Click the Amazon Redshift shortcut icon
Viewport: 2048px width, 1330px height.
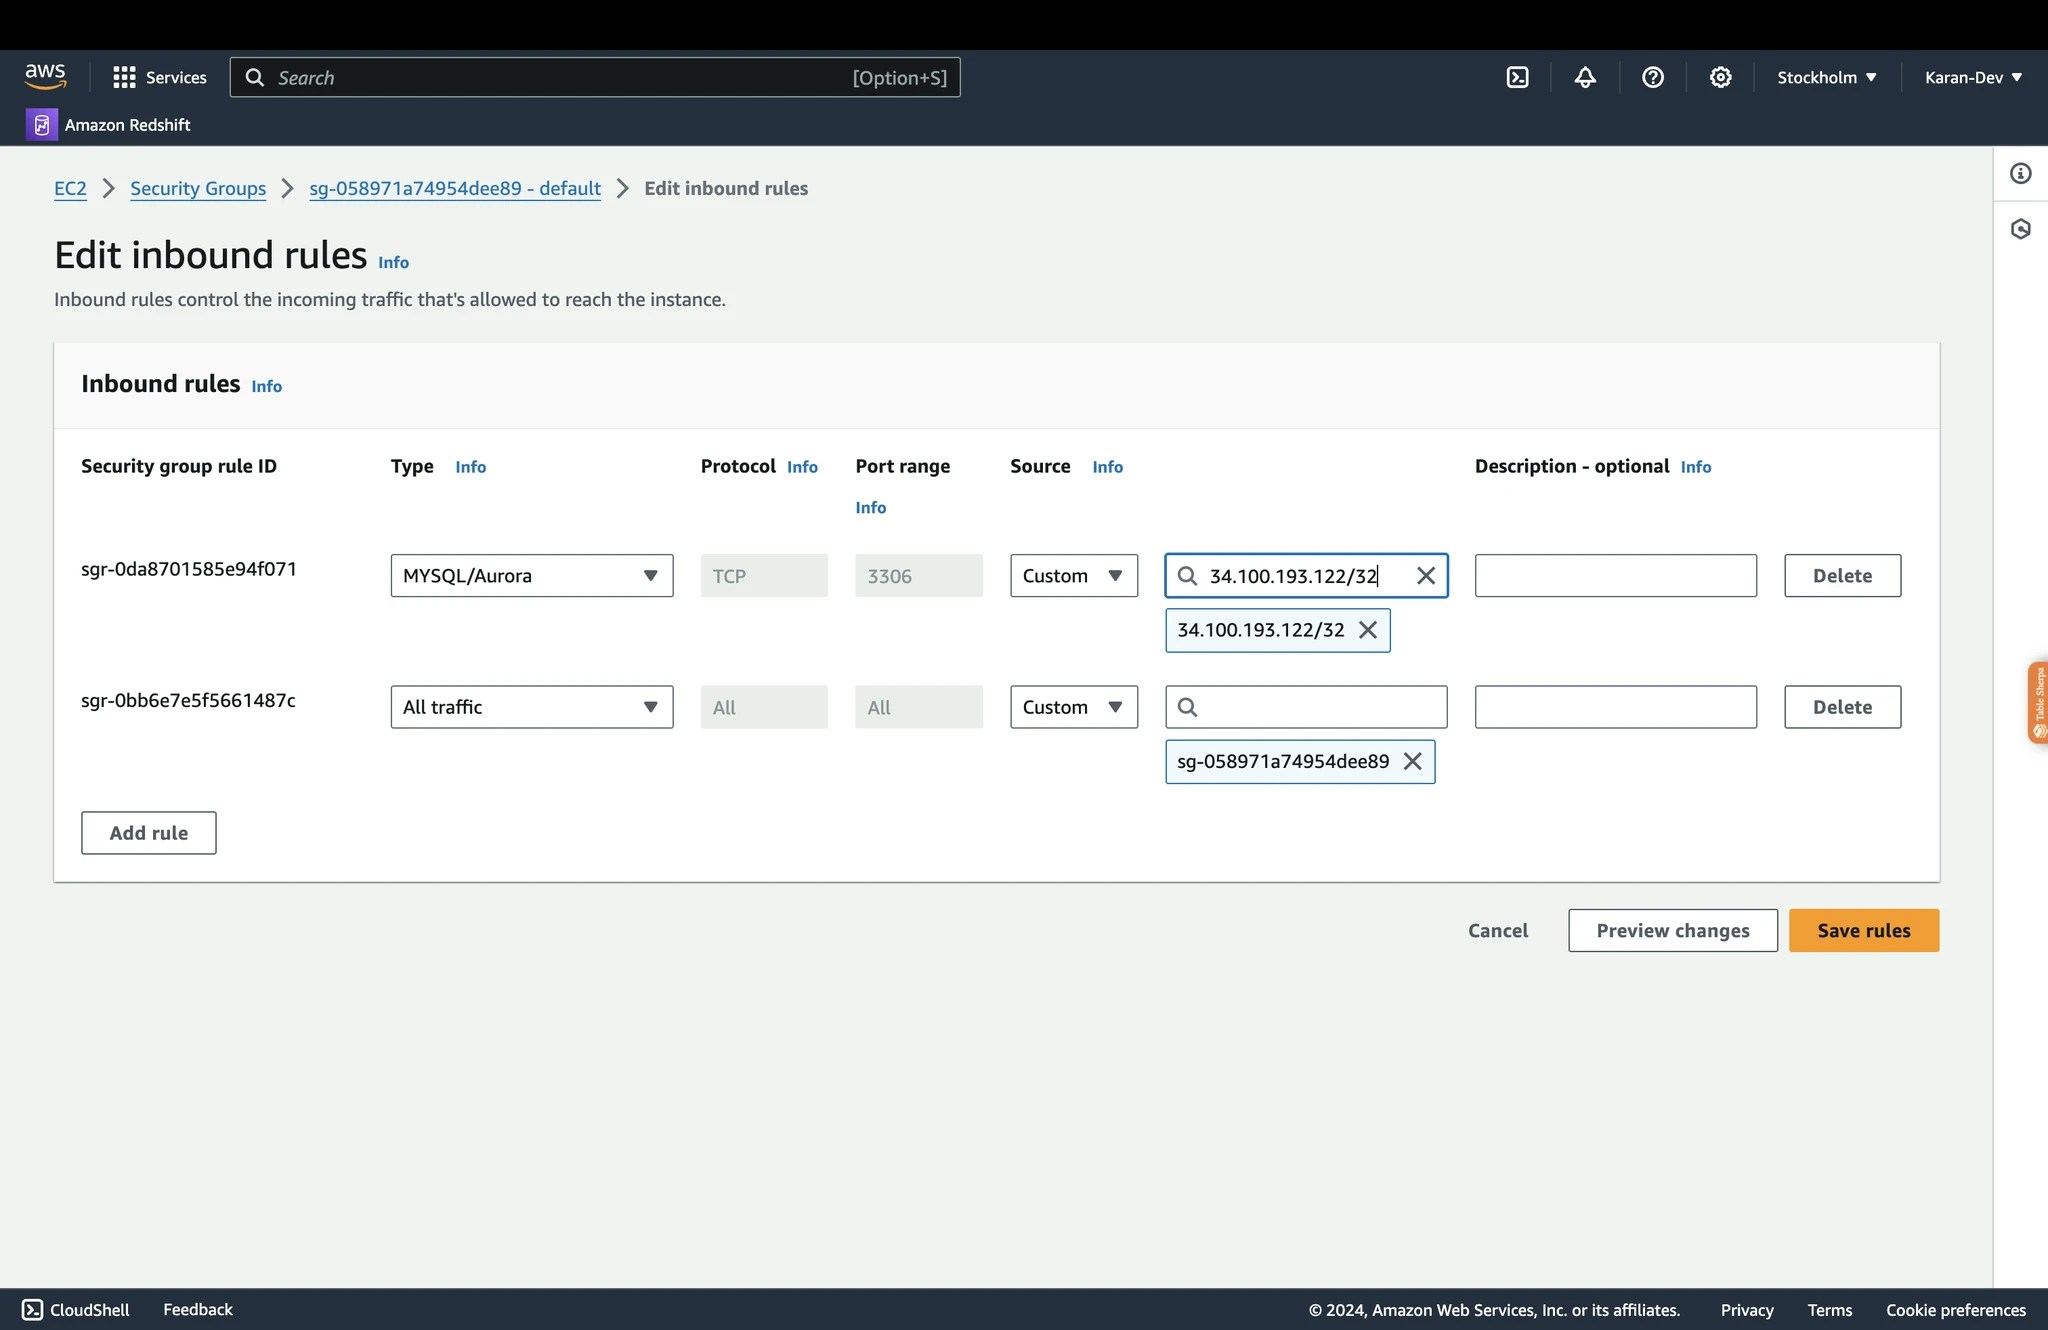pos(41,125)
